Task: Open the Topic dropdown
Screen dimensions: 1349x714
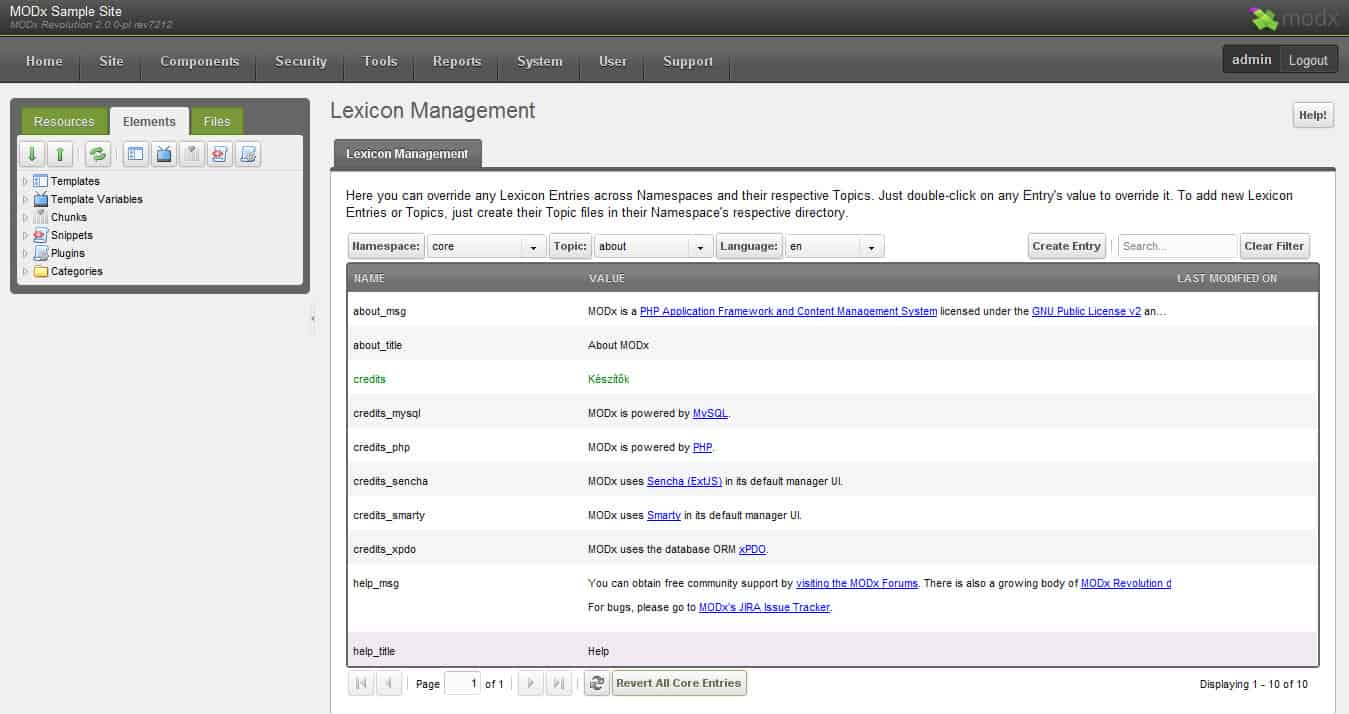Action: tap(701, 247)
